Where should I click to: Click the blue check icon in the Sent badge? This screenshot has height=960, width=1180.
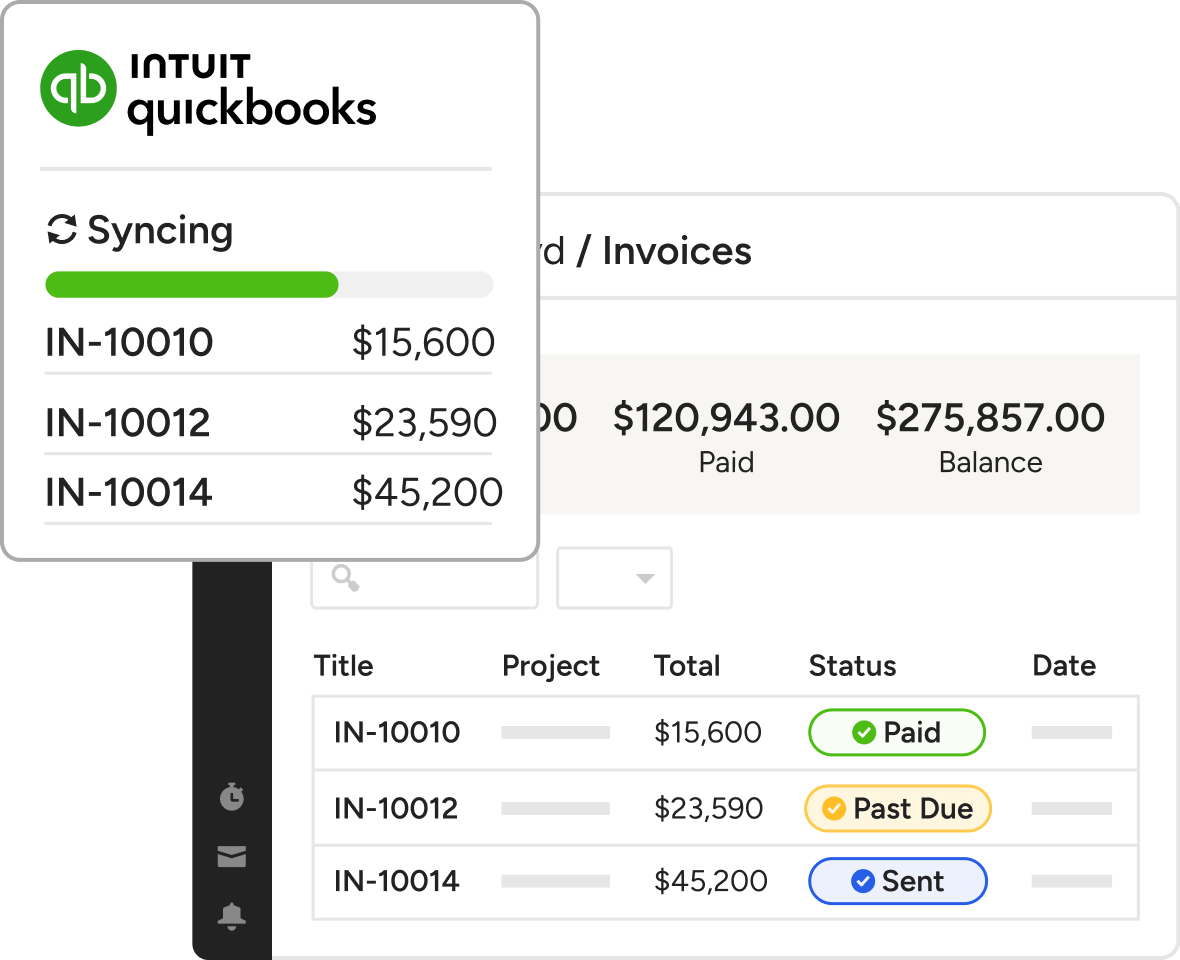pyautogui.click(x=862, y=881)
